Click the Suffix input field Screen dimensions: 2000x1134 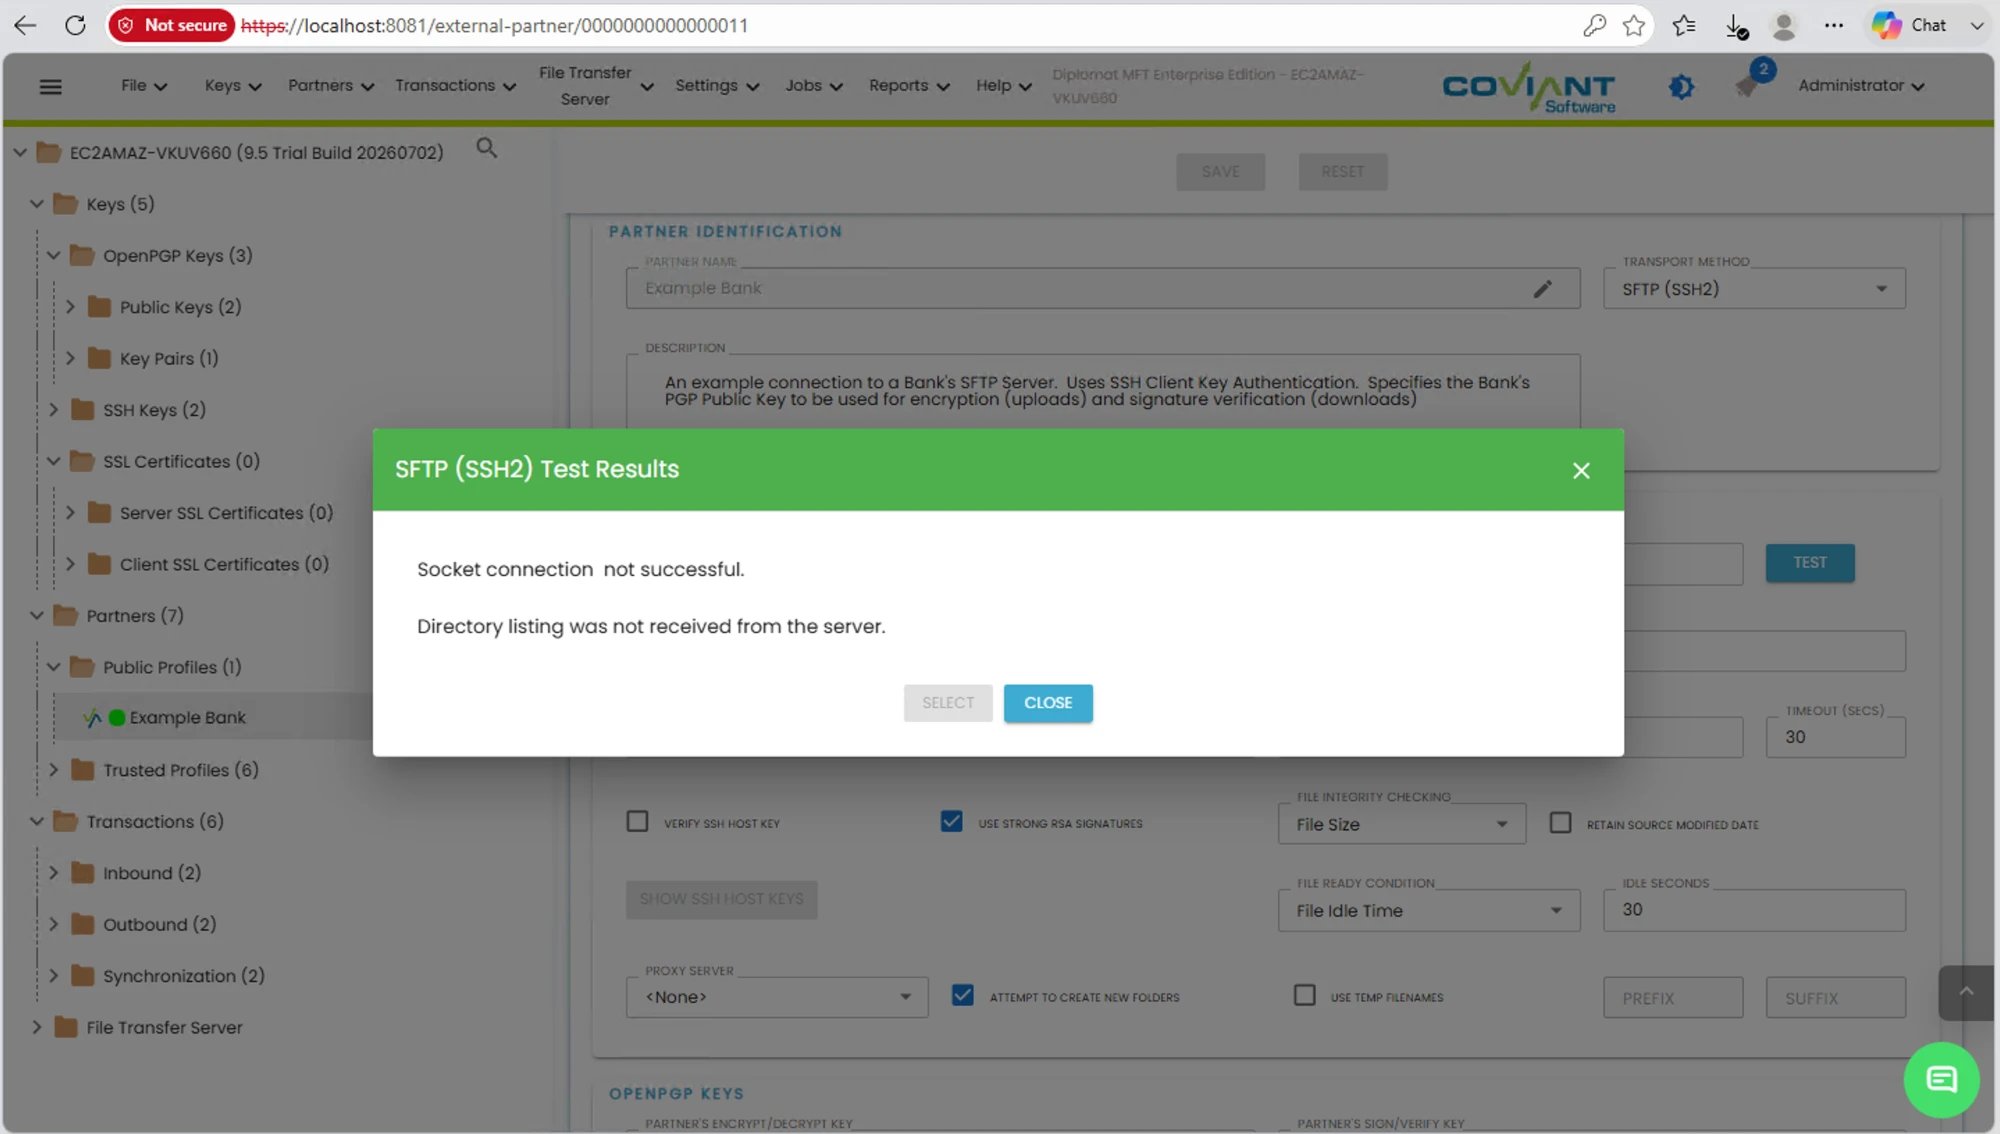[1836, 998]
